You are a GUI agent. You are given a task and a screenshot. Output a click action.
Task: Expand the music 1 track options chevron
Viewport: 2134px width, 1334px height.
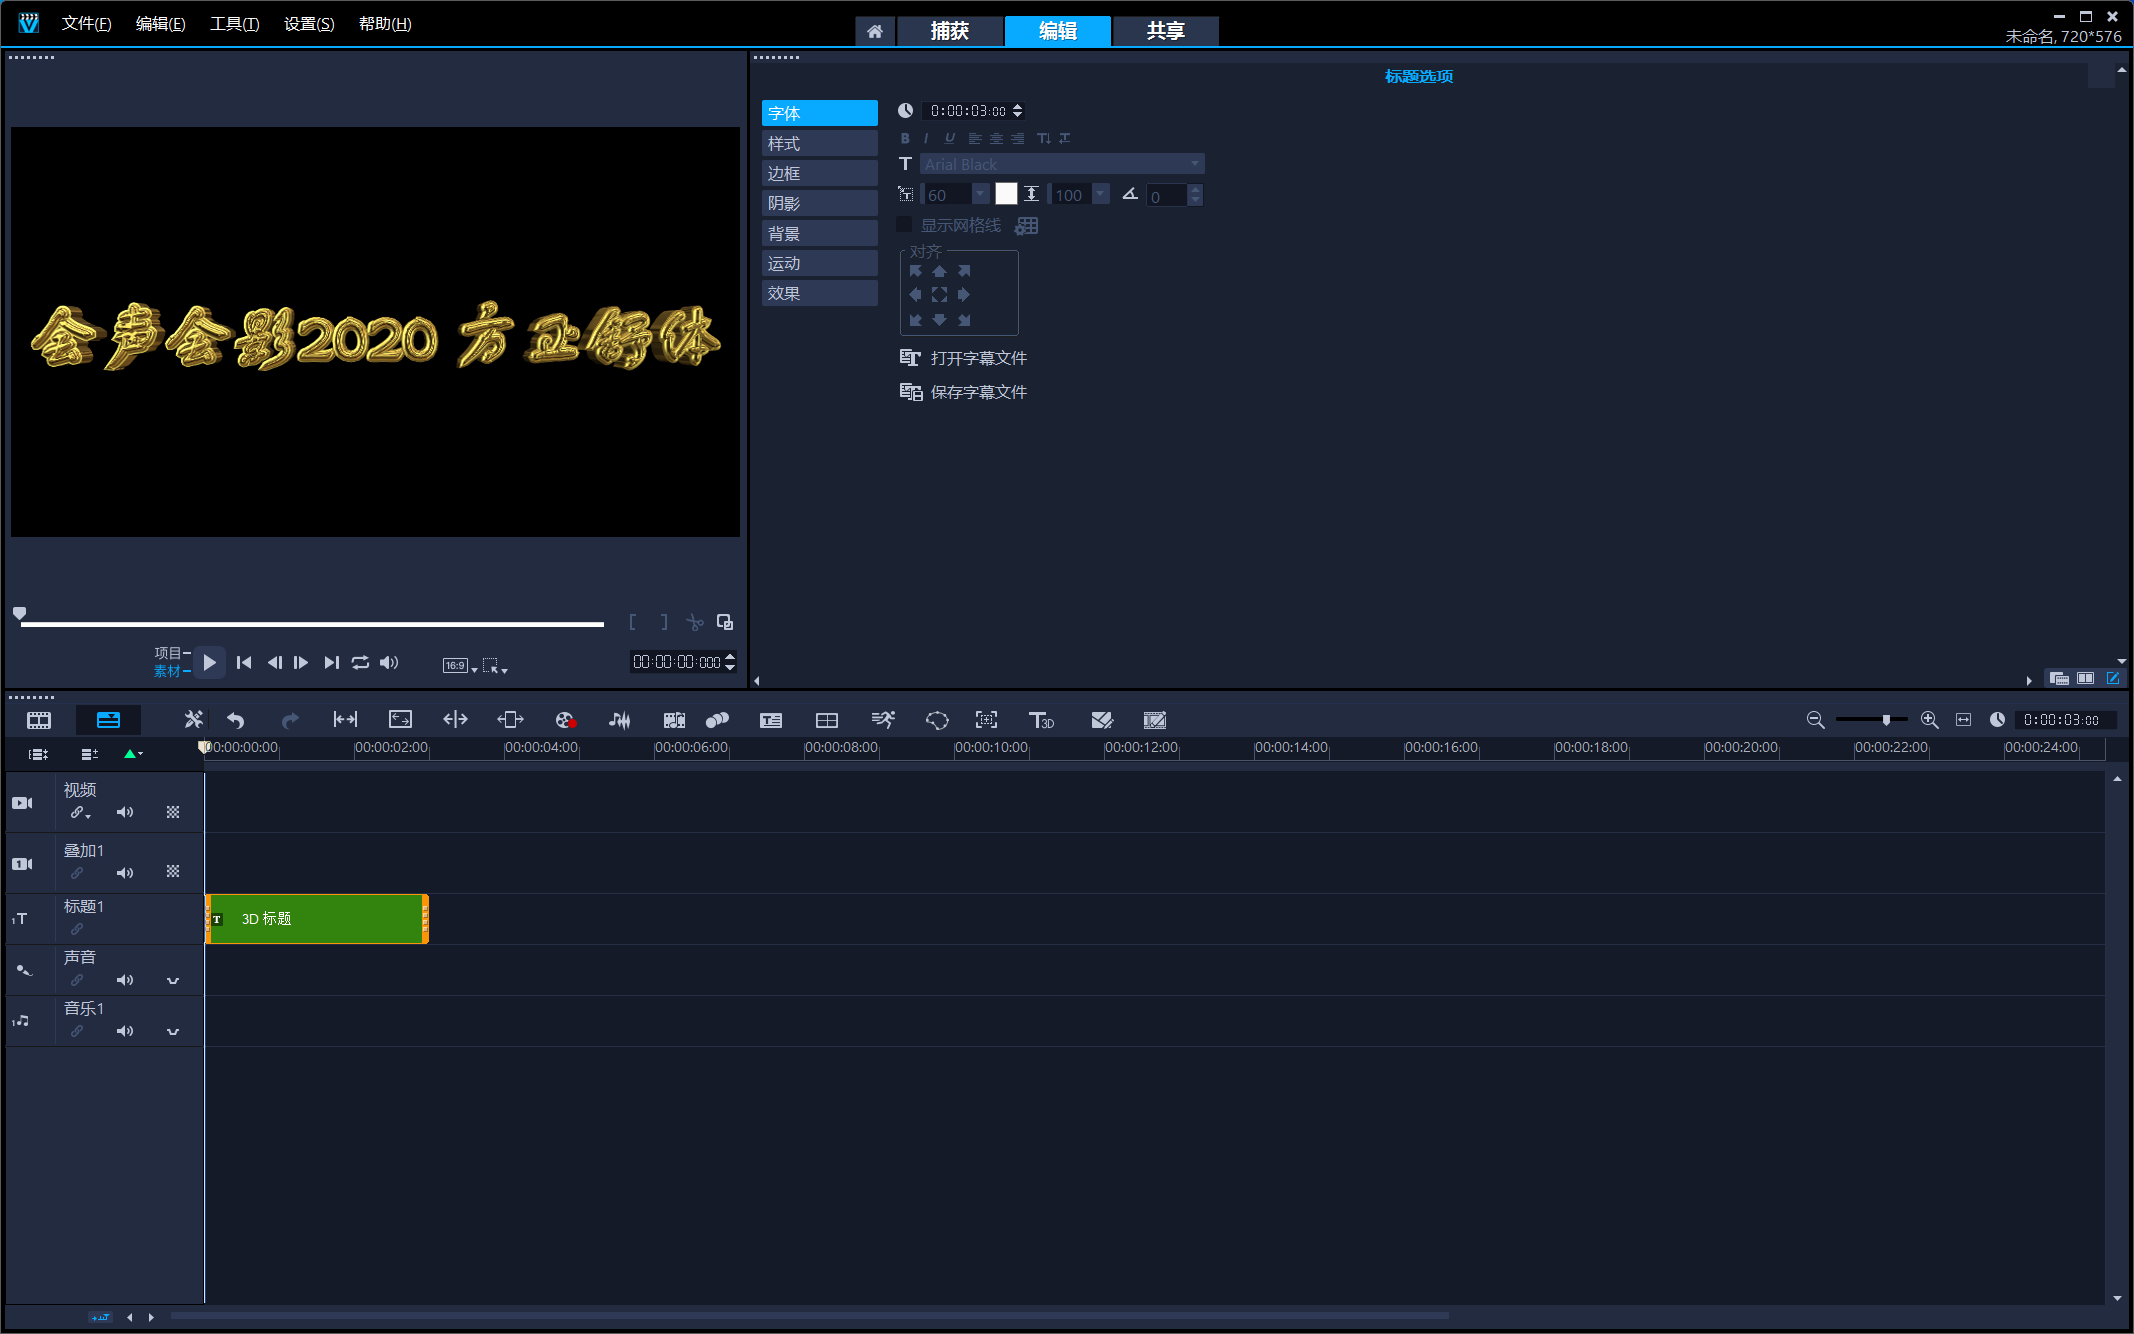coord(173,1032)
